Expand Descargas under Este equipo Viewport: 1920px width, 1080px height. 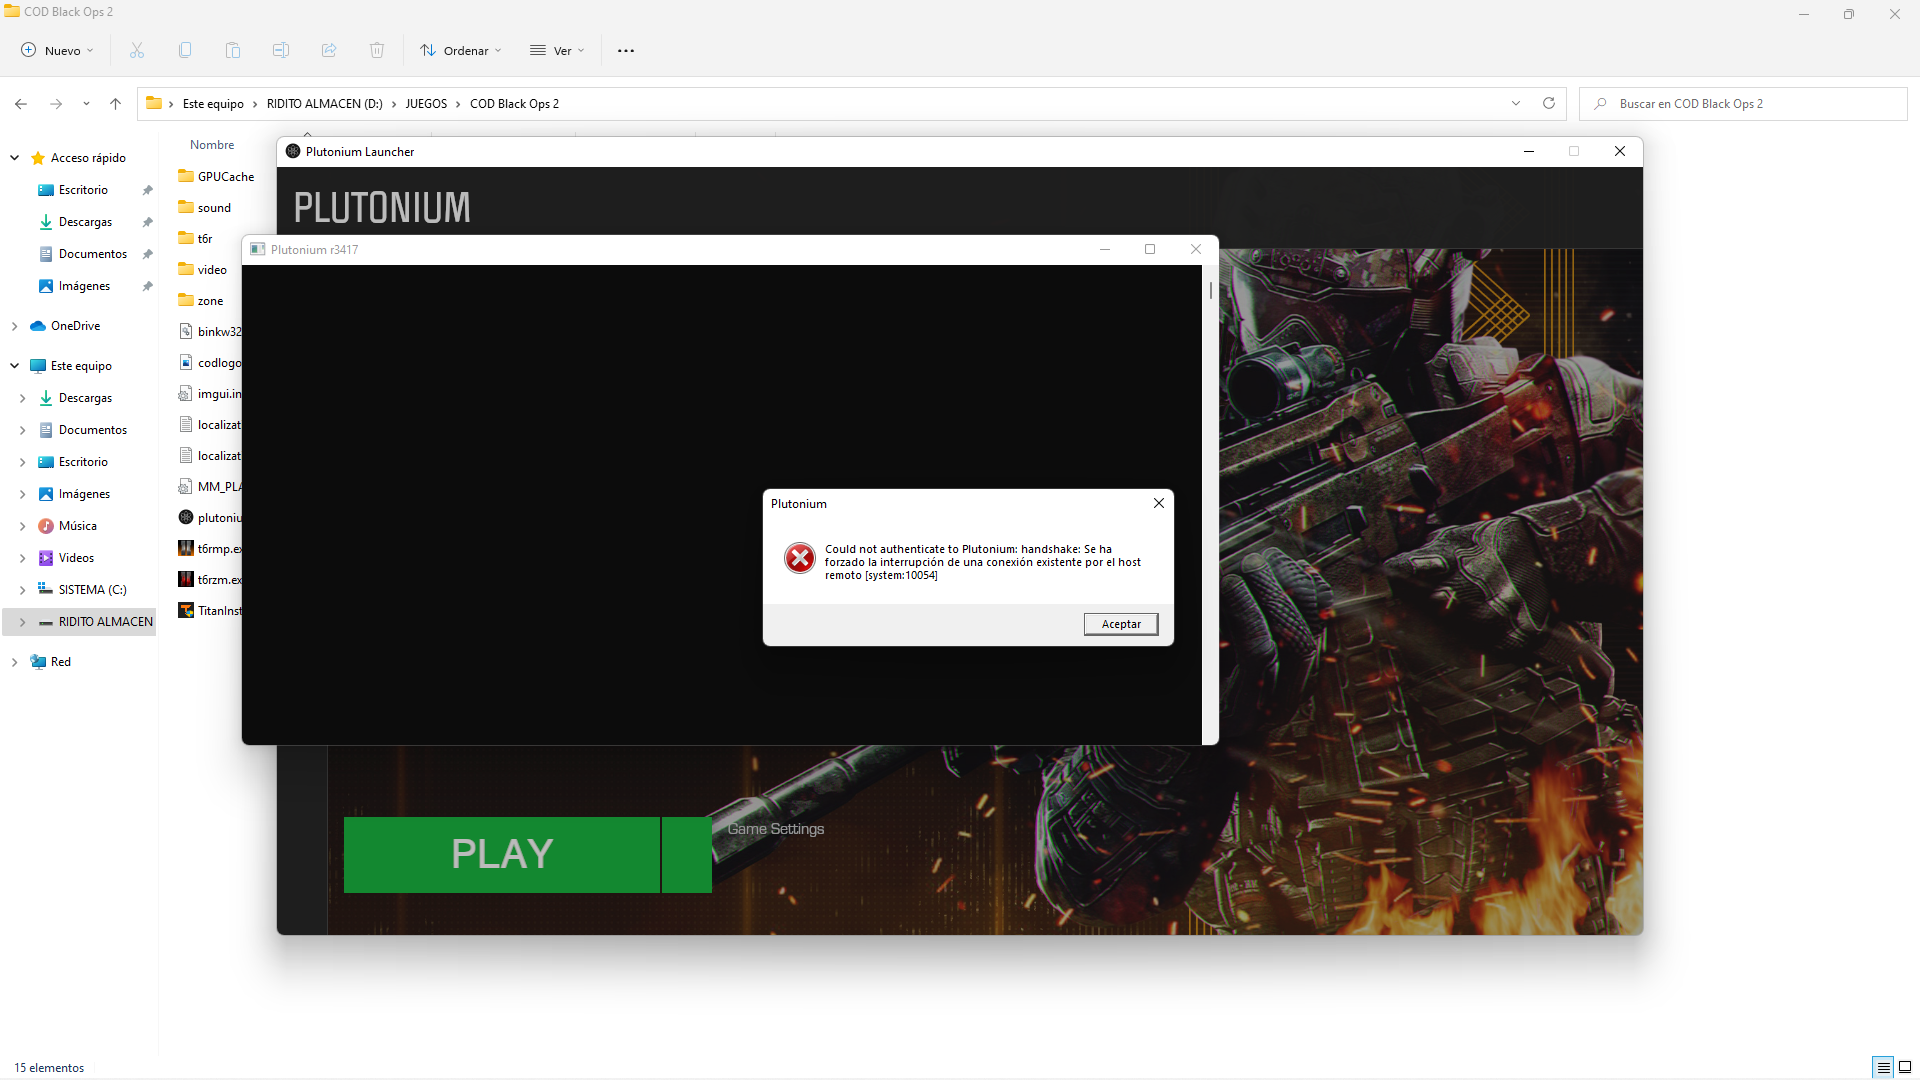point(23,398)
